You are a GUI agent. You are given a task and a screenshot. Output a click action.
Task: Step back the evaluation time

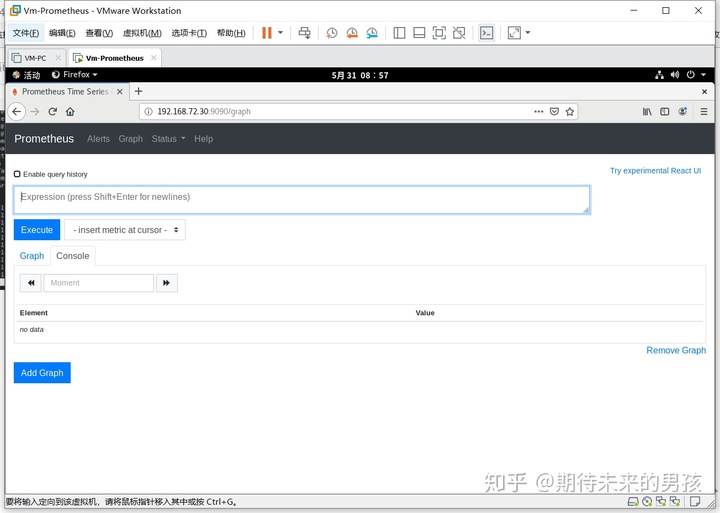(x=31, y=283)
